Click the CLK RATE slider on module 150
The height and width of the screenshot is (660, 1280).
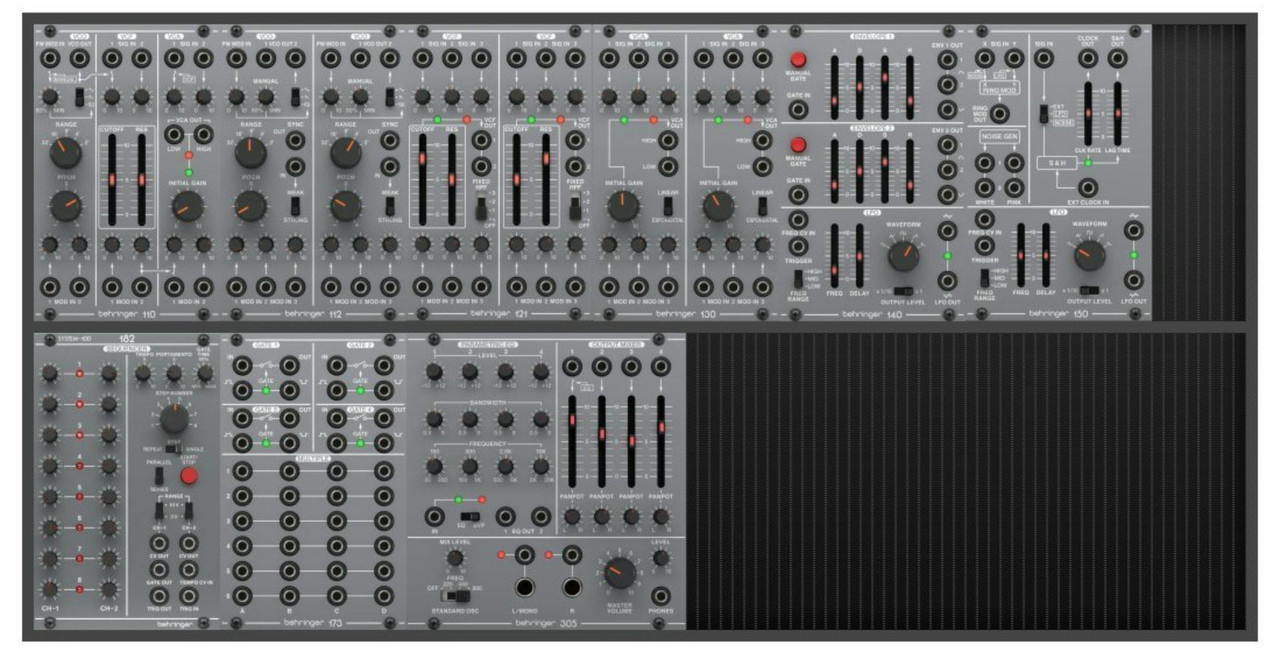point(1087,113)
